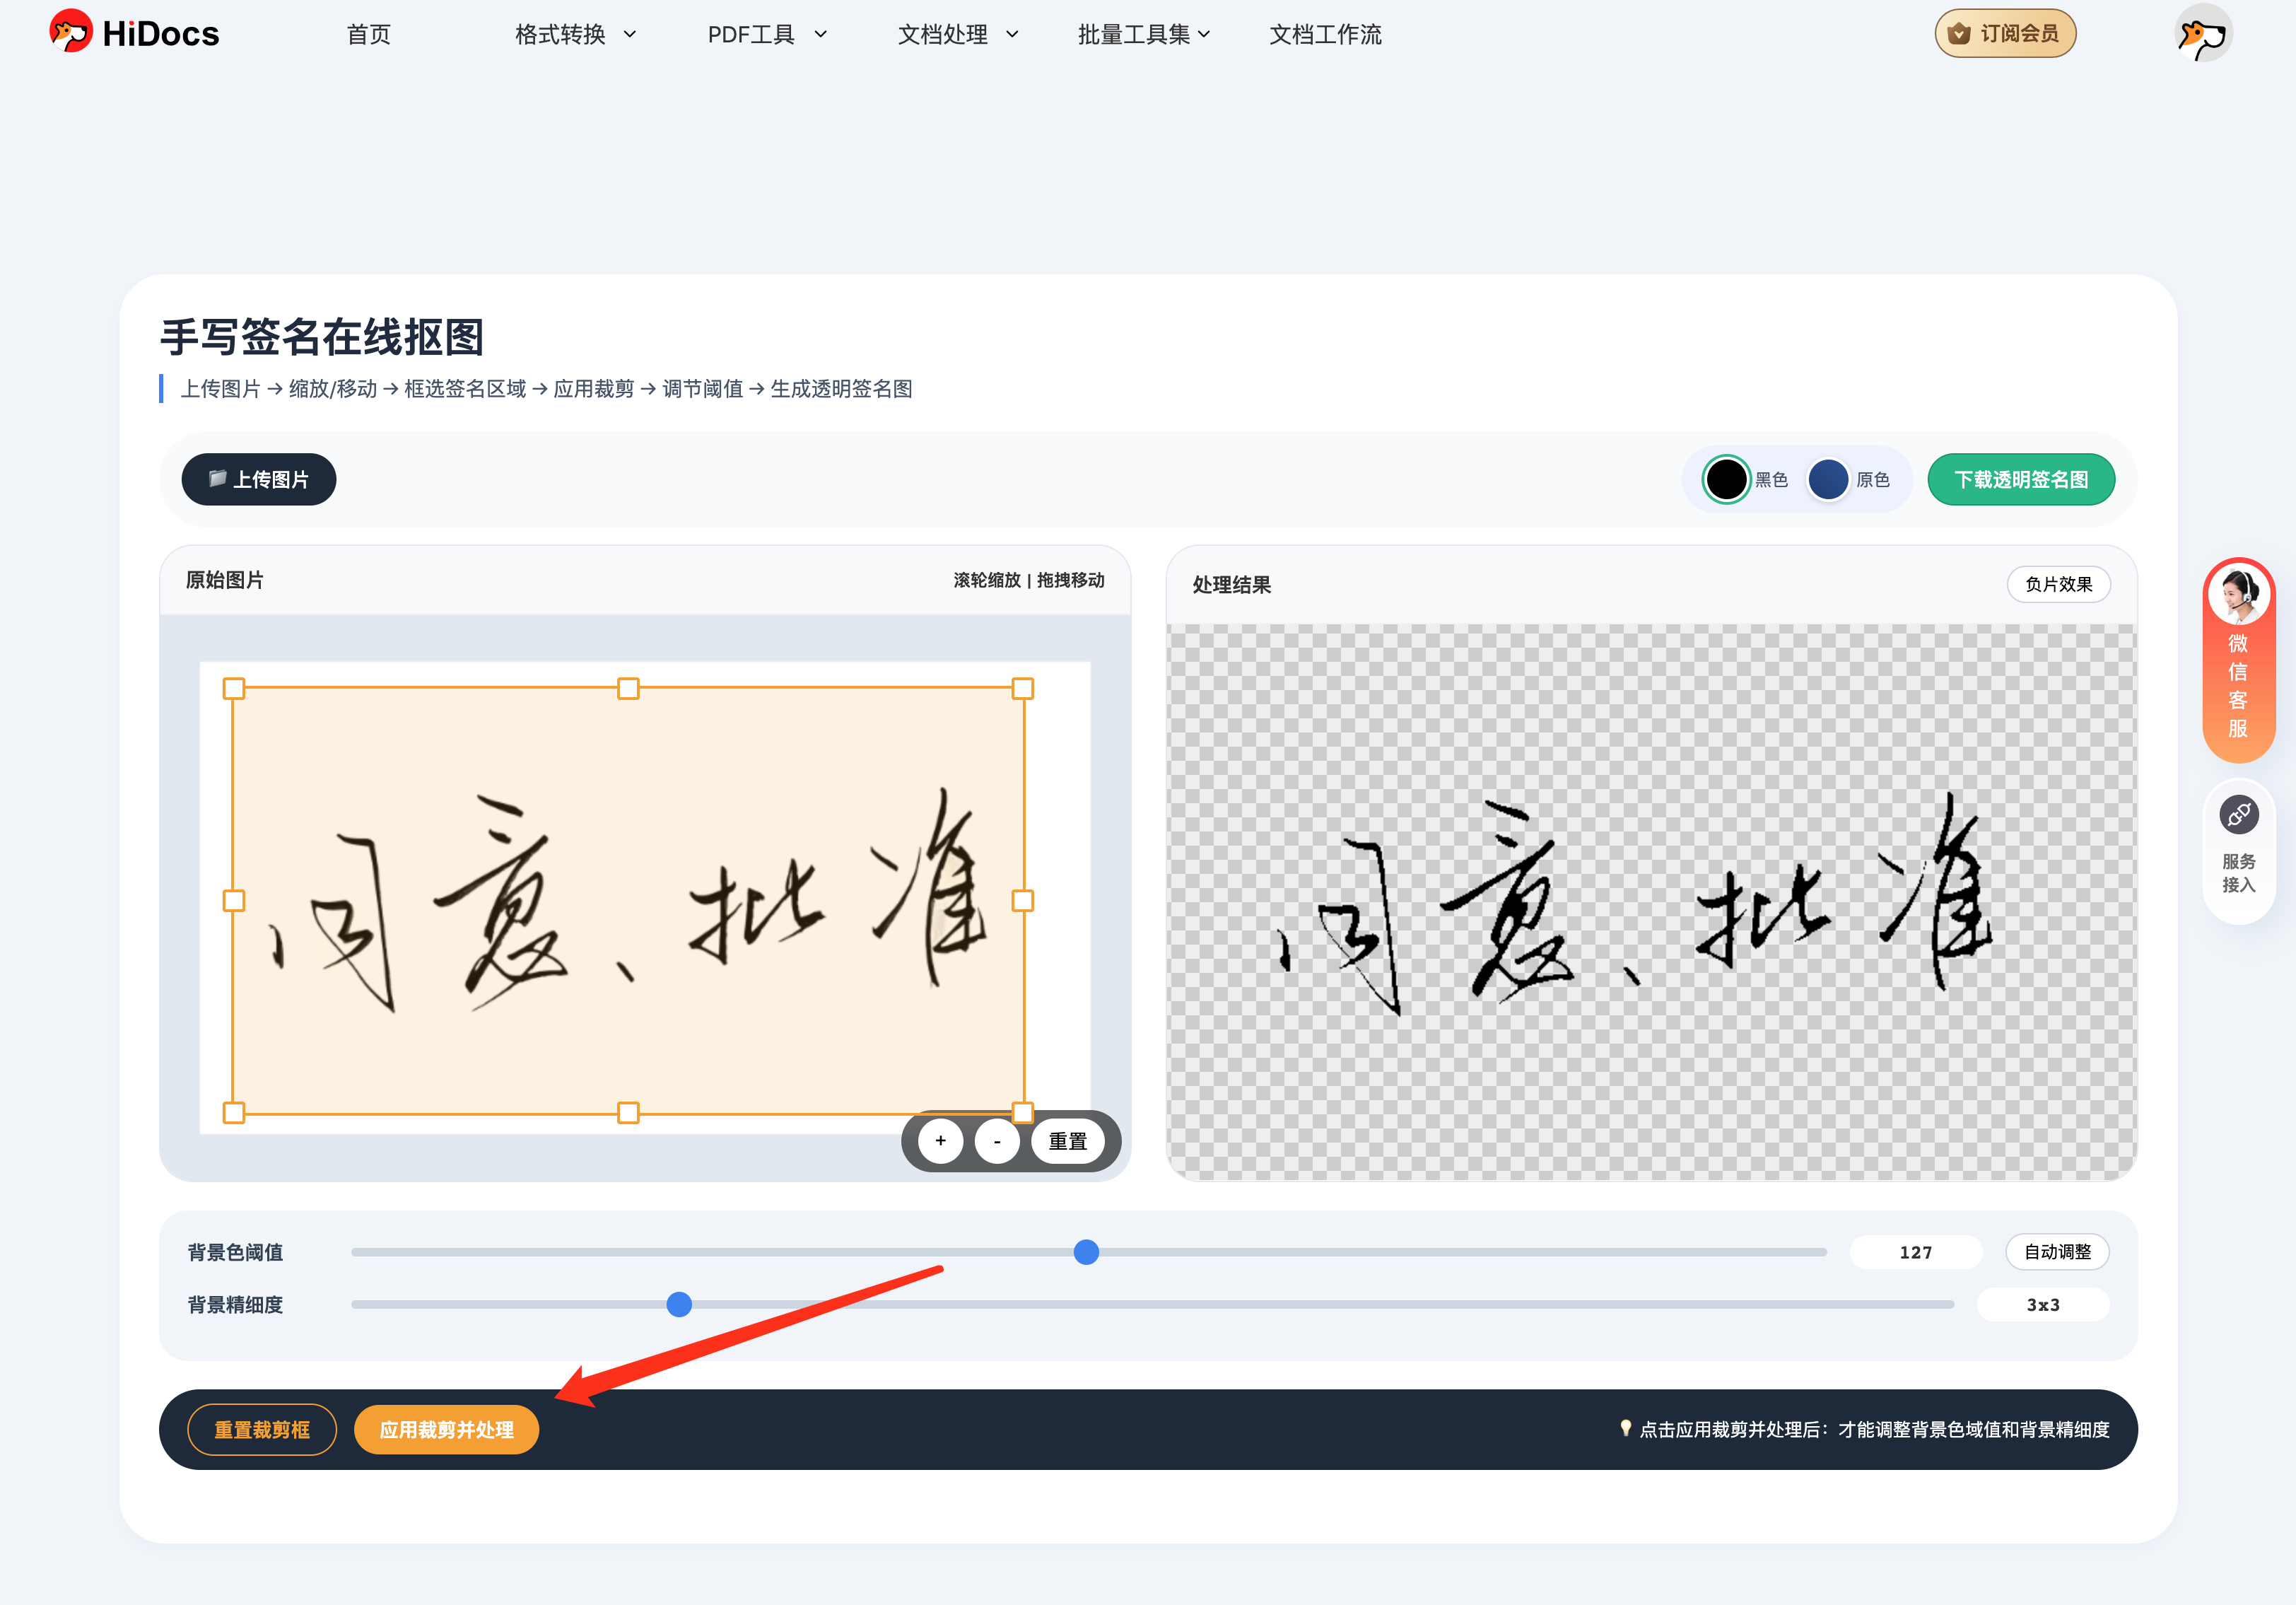Toggle the 负片效果 negative effect

click(2058, 584)
